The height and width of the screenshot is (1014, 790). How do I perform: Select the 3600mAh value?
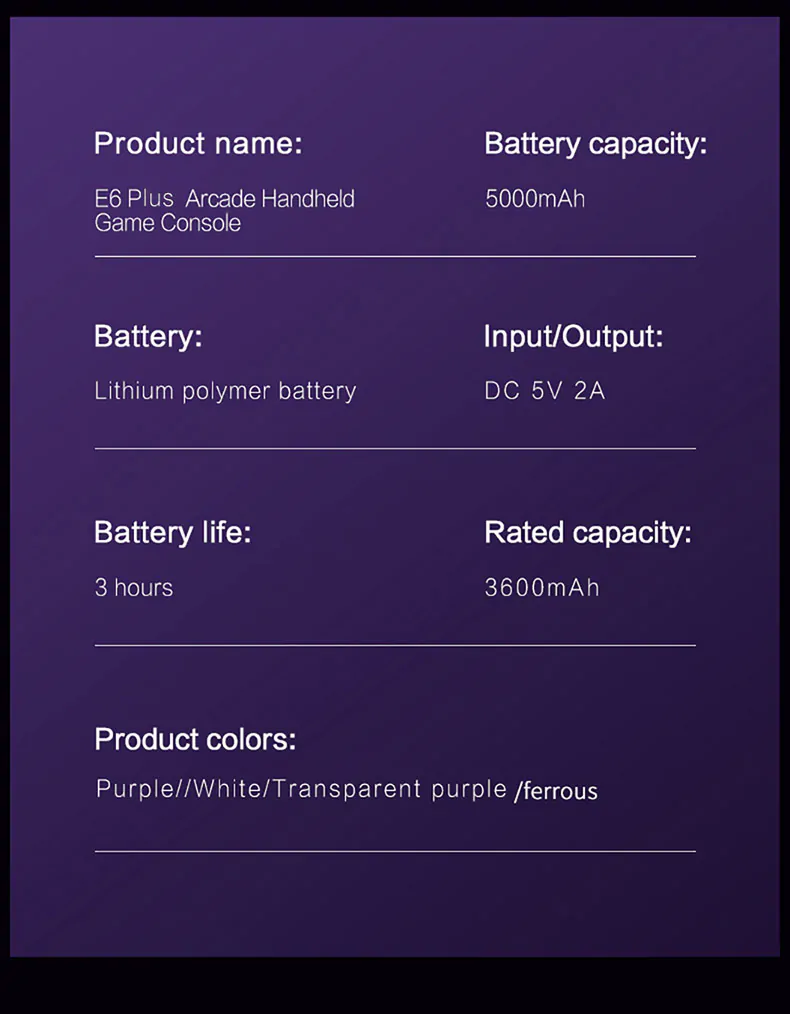coord(542,588)
